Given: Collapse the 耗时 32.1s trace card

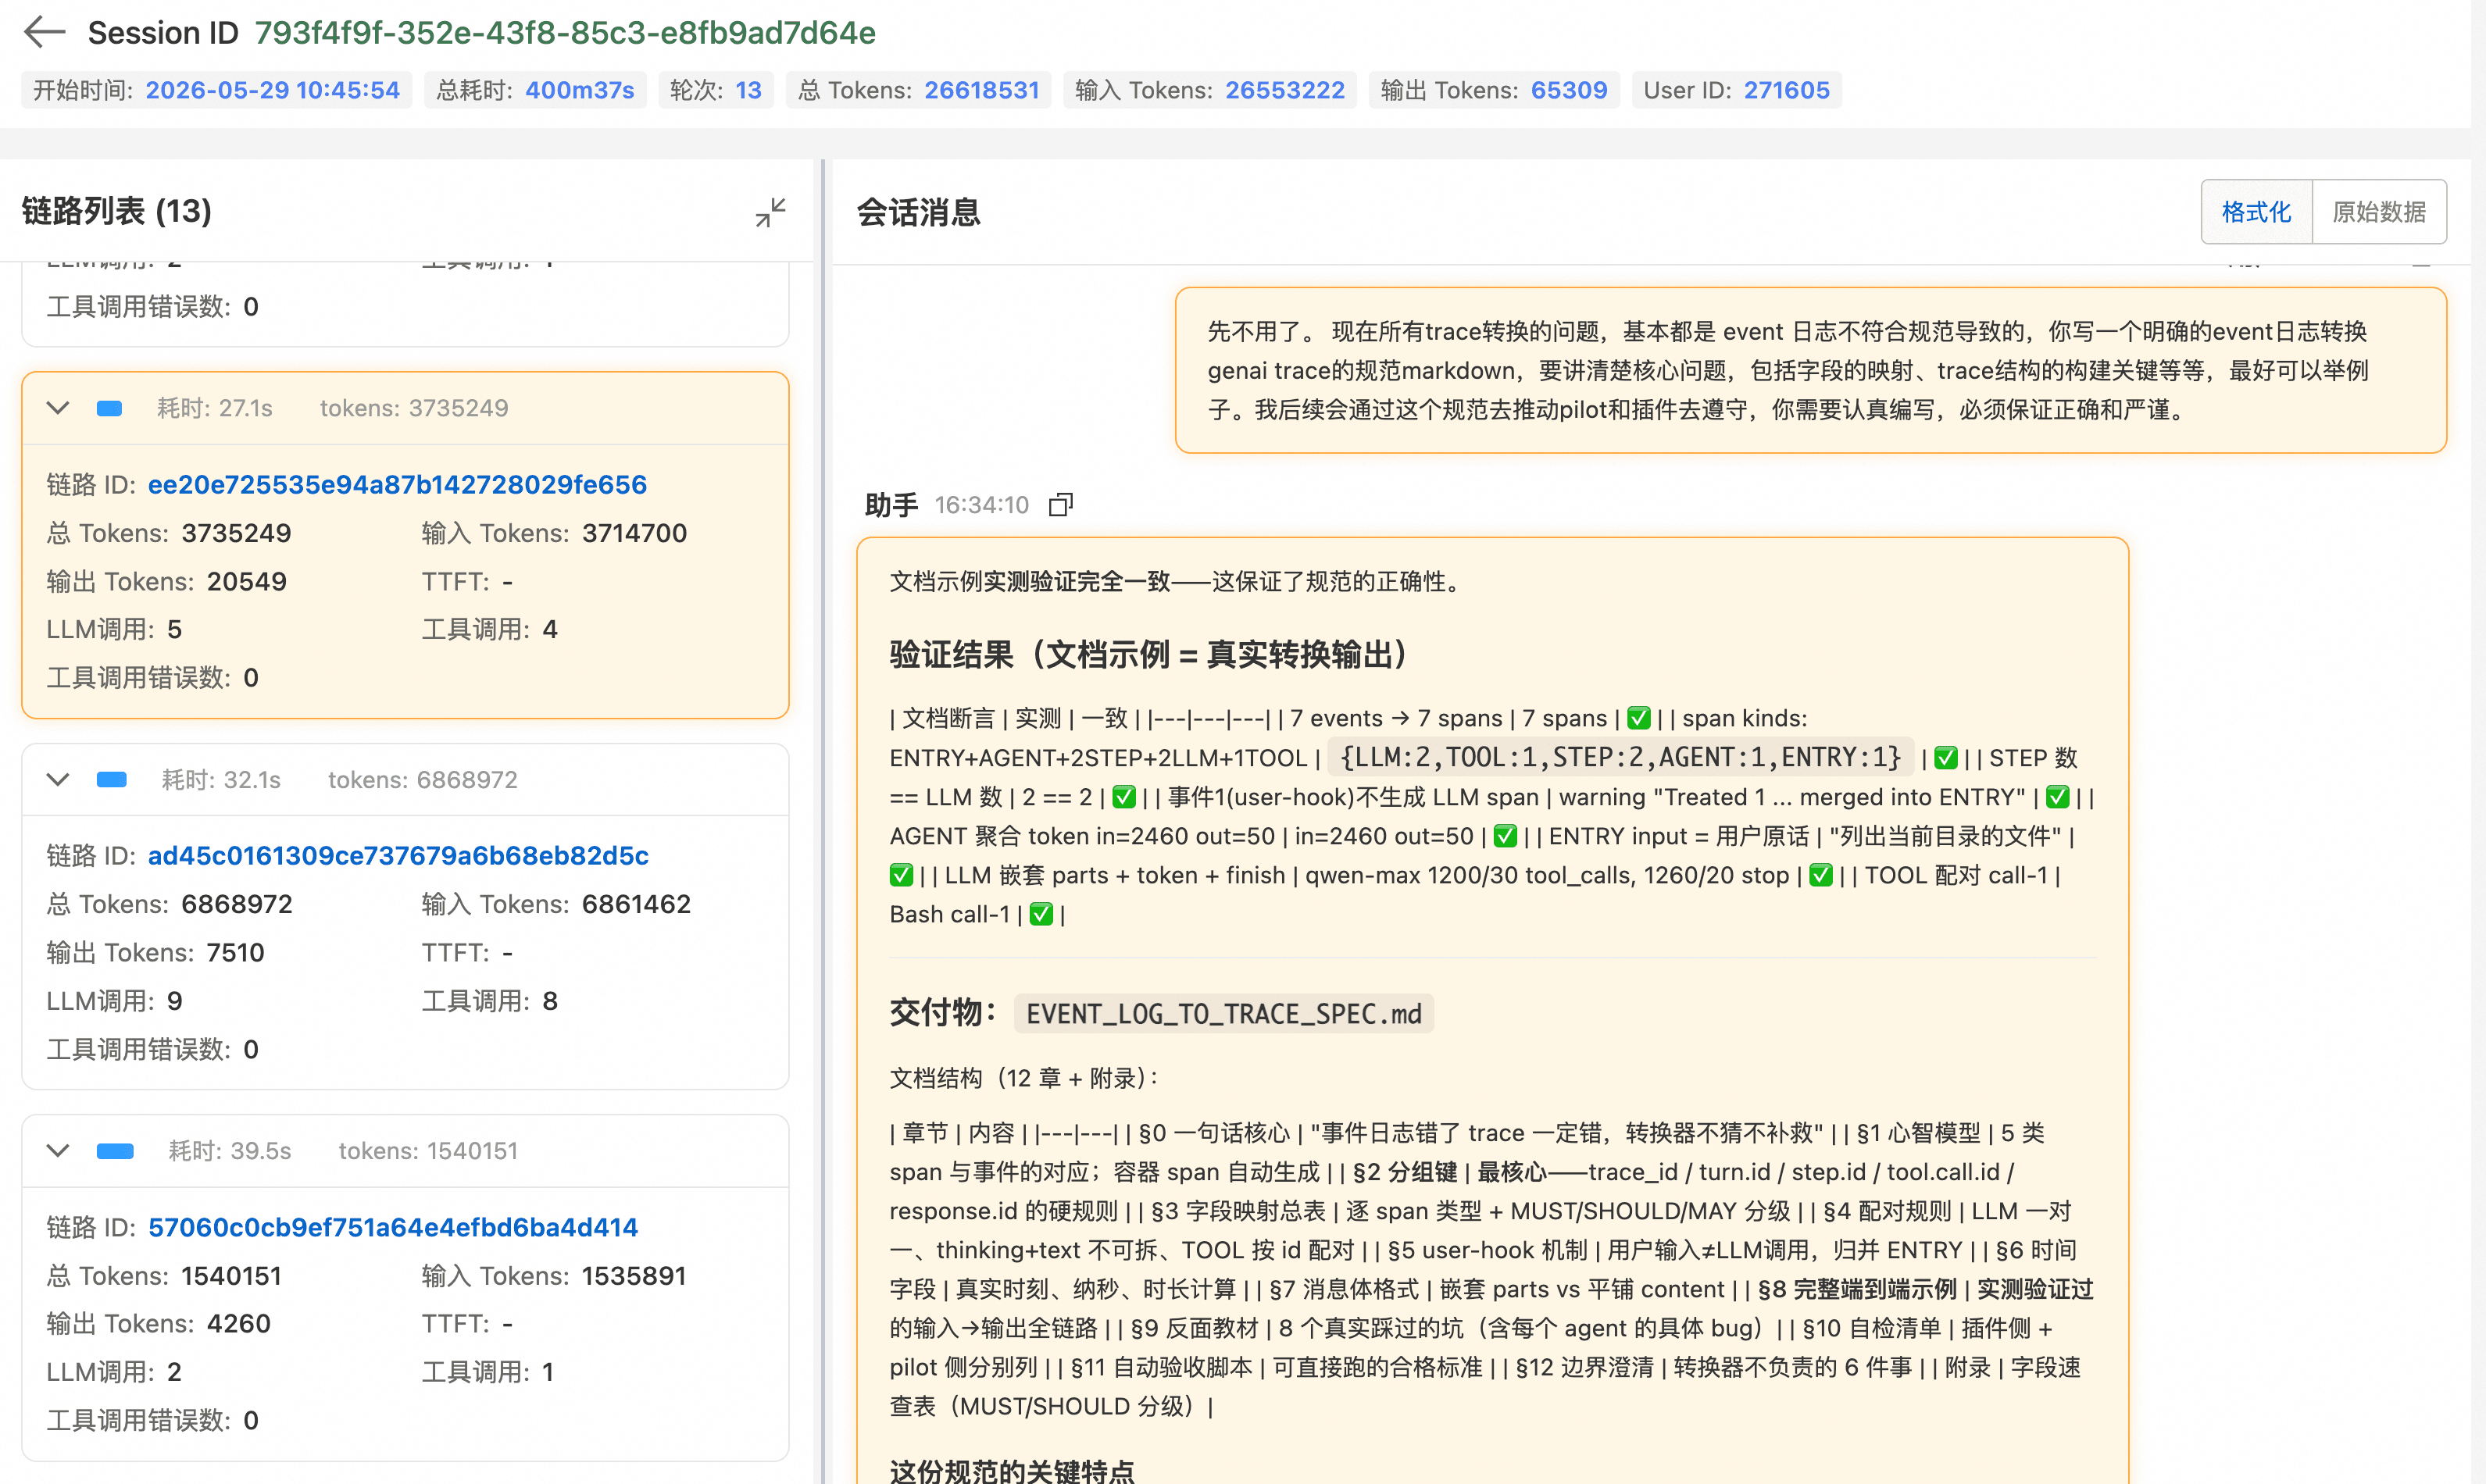Looking at the screenshot, I should [58, 779].
